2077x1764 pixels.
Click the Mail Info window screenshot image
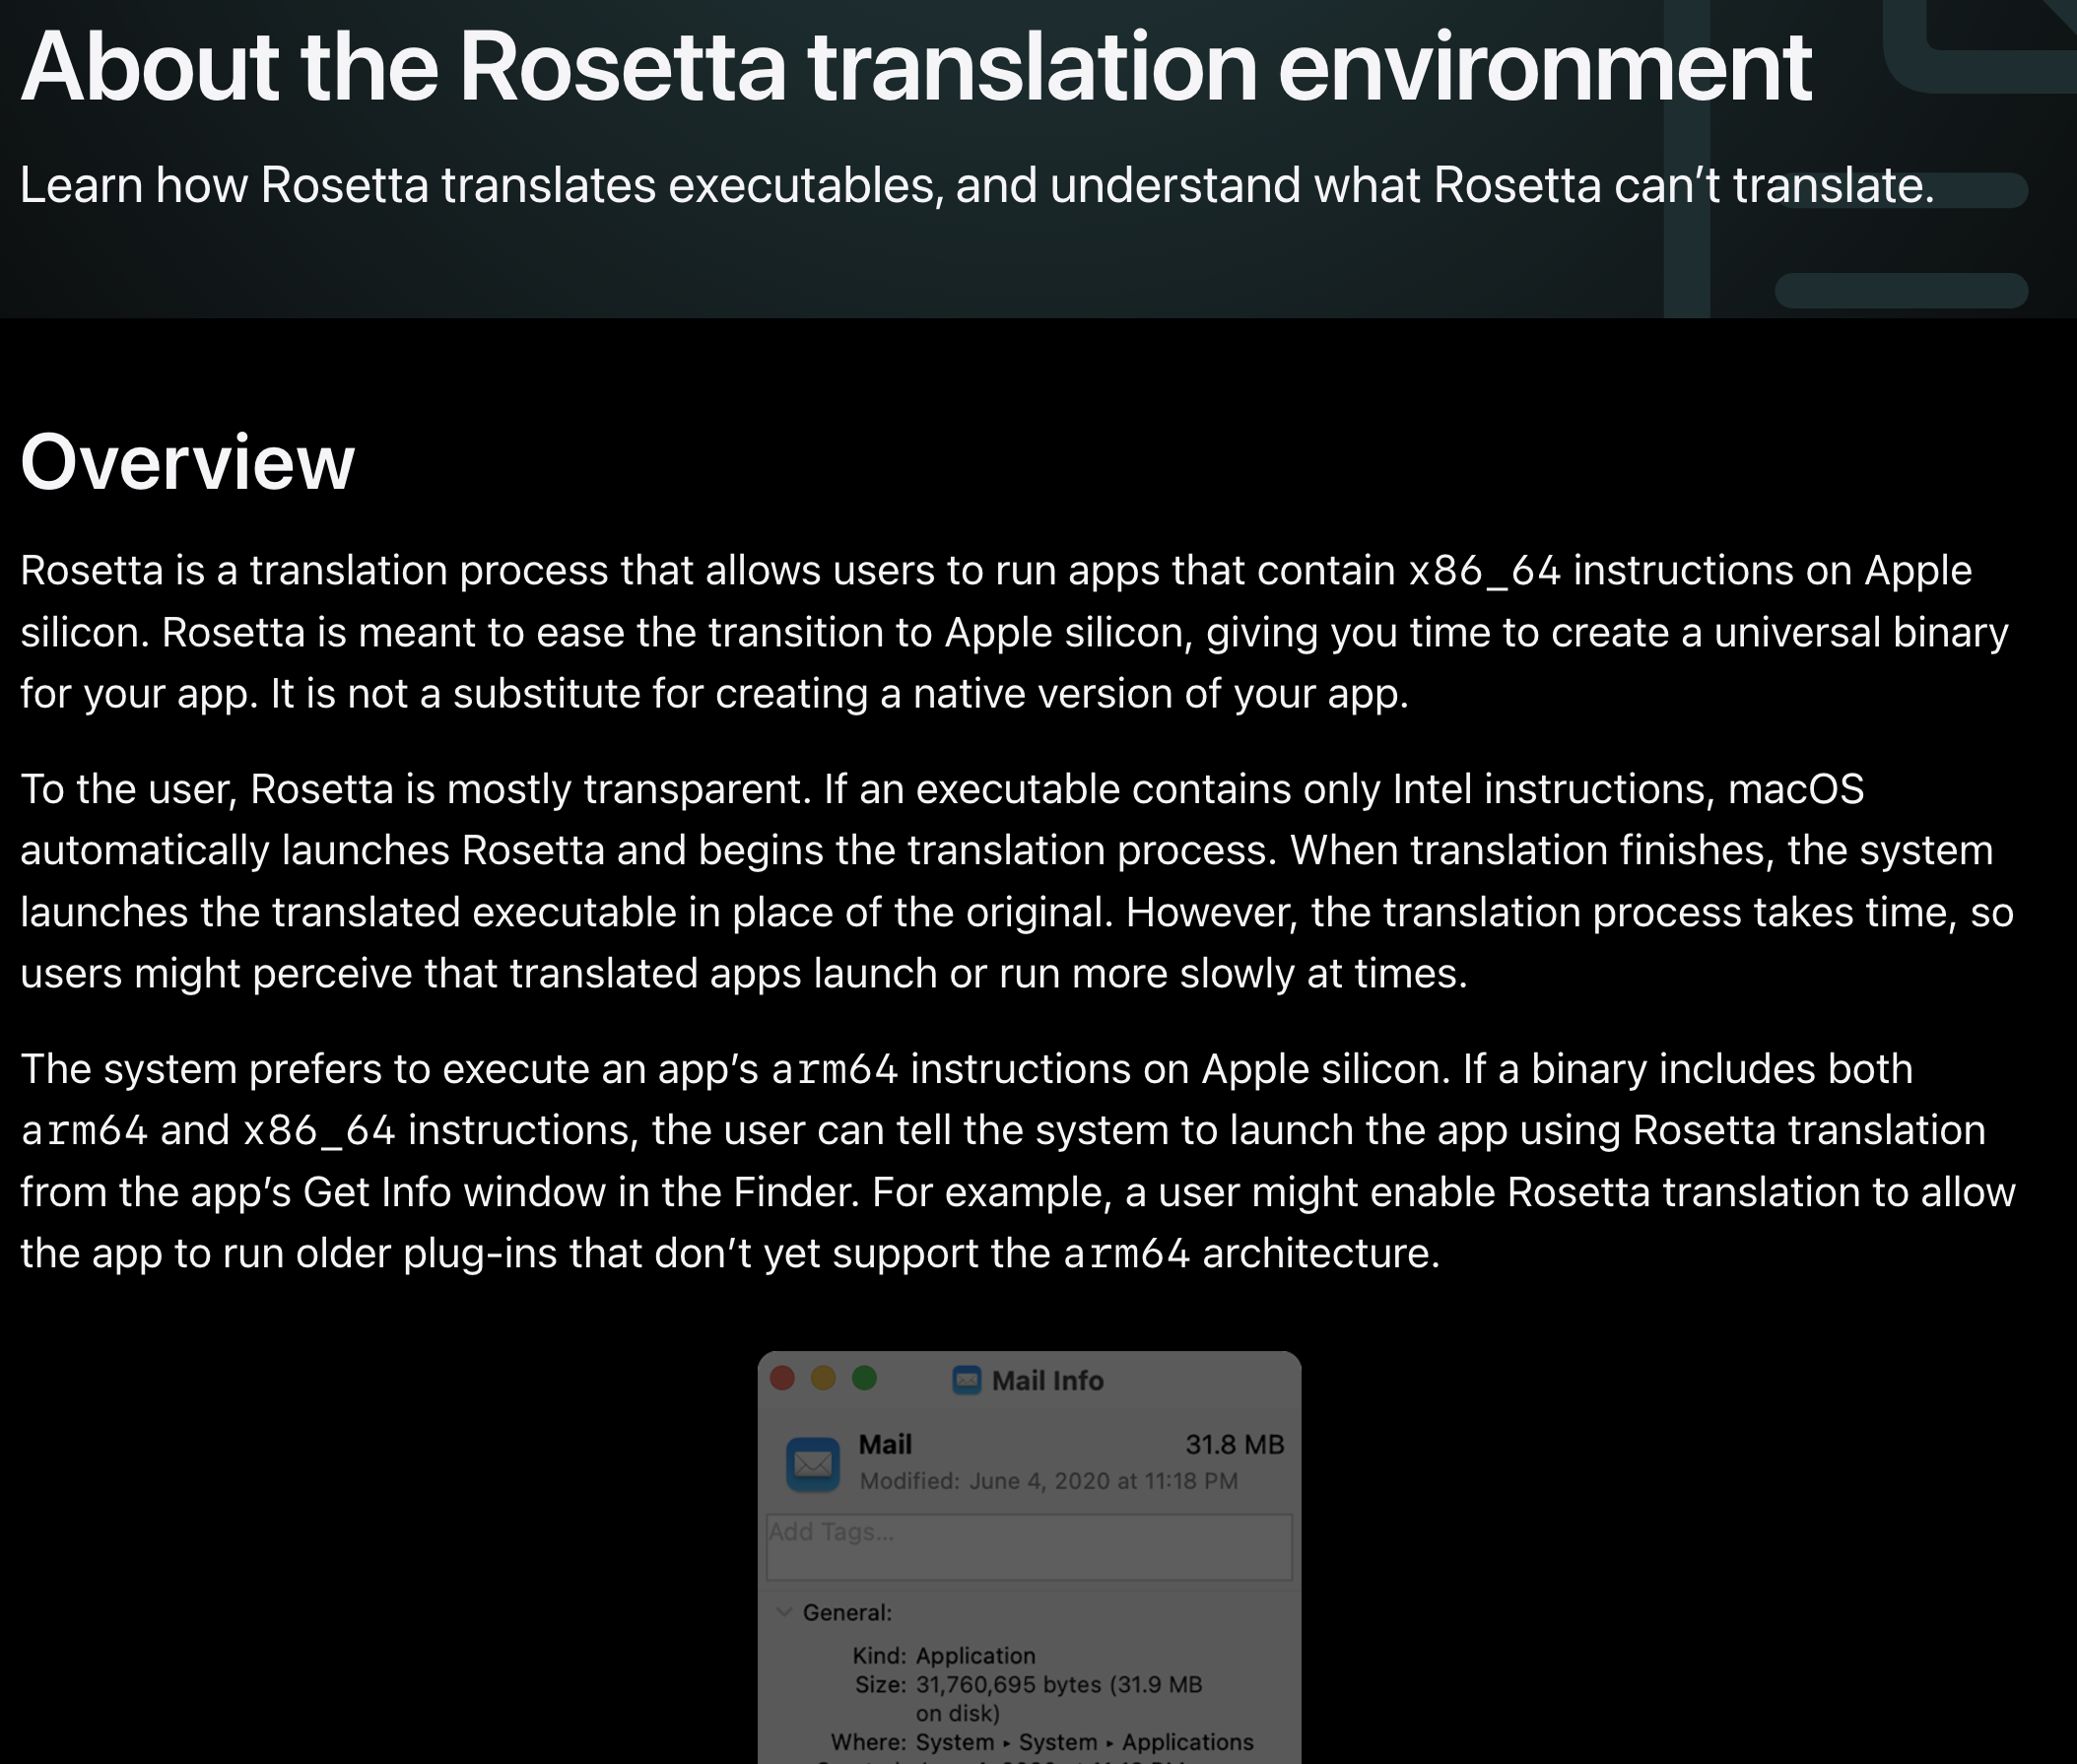click(1029, 1557)
